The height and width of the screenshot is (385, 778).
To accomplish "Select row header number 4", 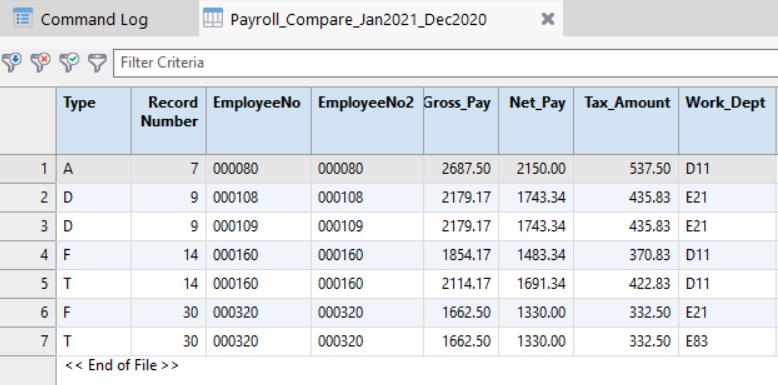I will 28,255.
